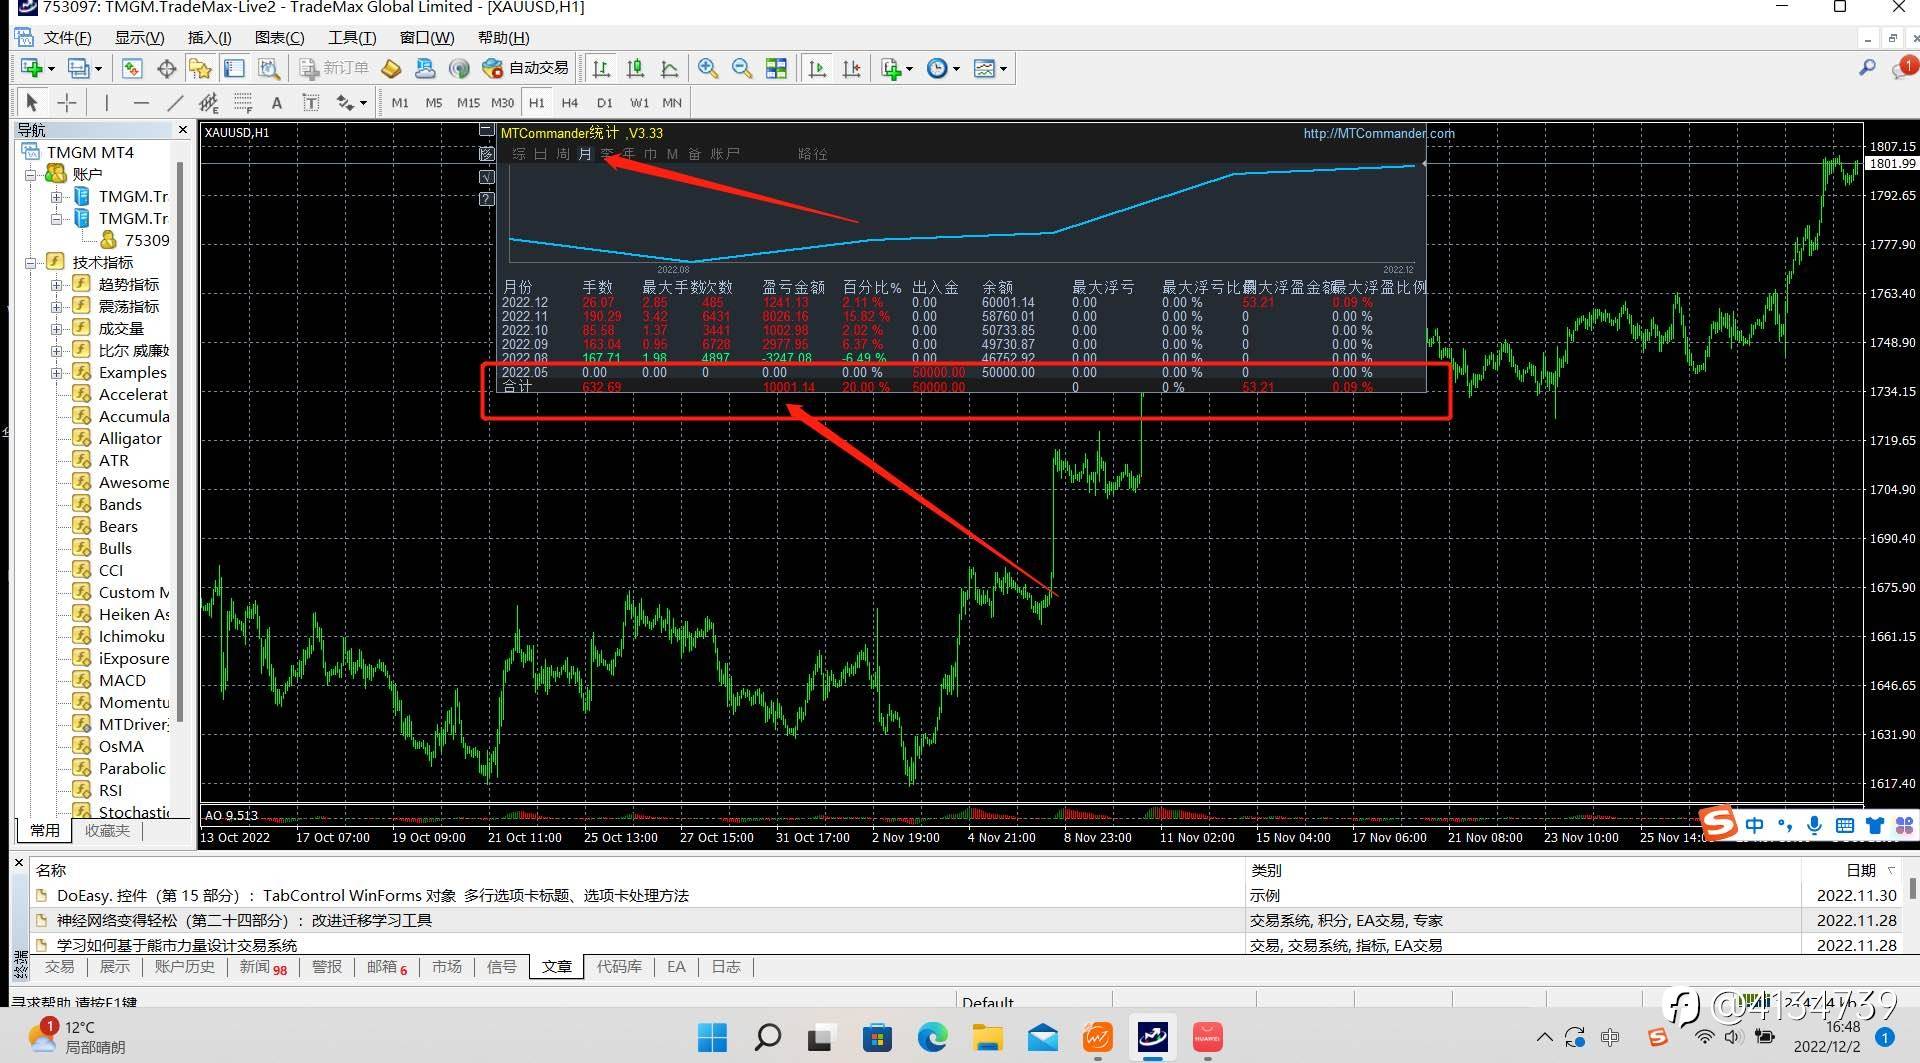Open Microsoft Edge from the taskbar

pos(932,1037)
